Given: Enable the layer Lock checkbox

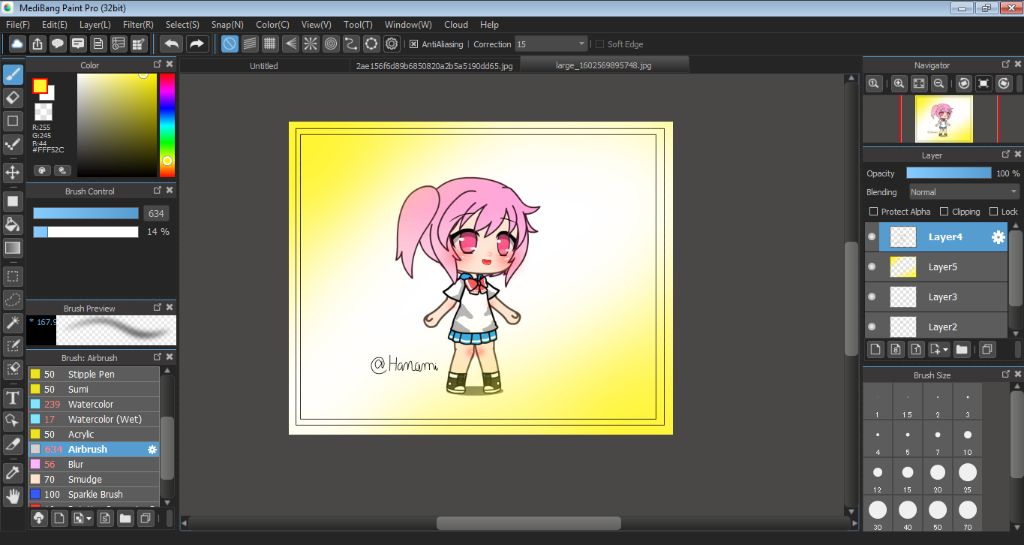Looking at the screenshot, I should [x=993, y=211].
